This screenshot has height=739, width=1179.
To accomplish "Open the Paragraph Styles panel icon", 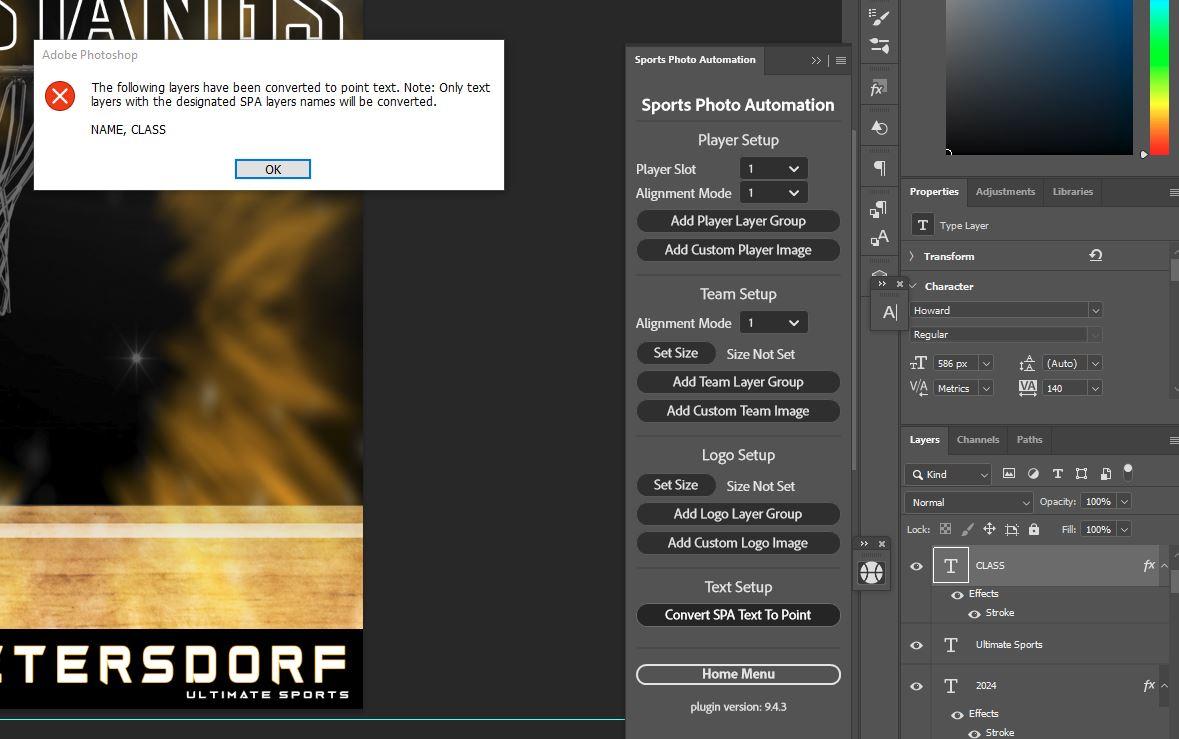I will [878, 210].
